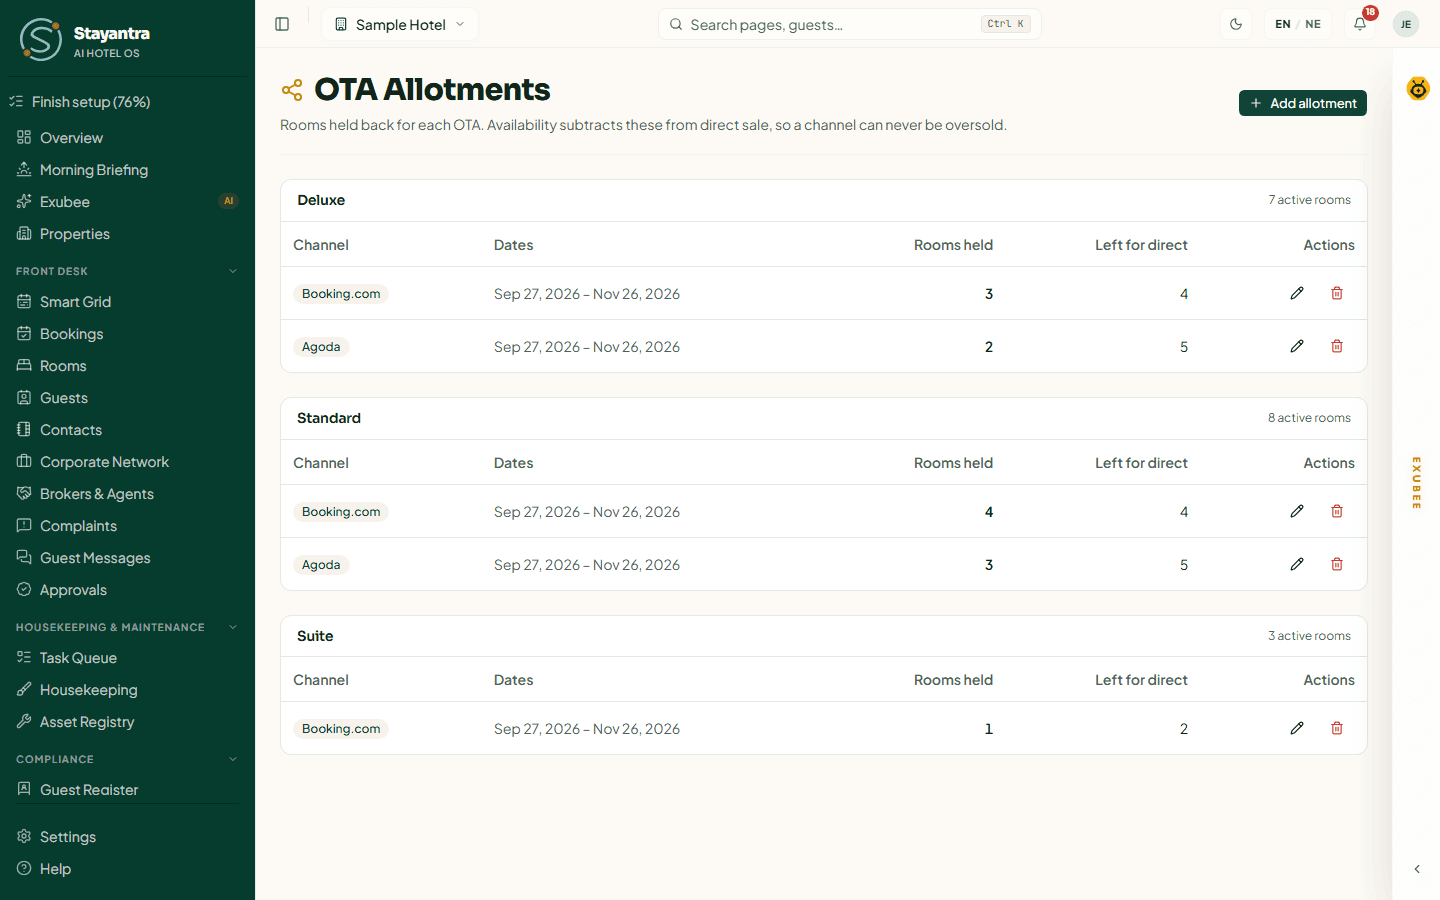The image size is (1440, 900).
Task: Expand the Exubee side panel chevron
Action: (1417, 869)
